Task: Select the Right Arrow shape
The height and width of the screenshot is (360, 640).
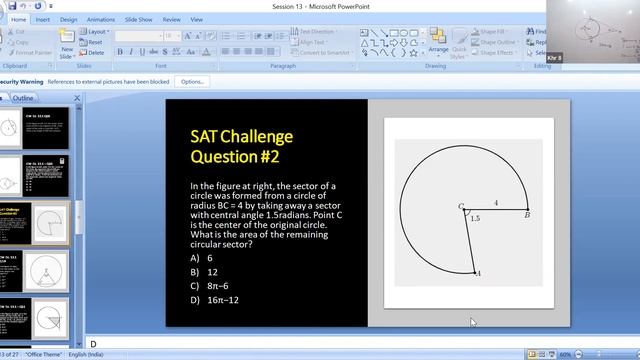Action: coord(394,43)
